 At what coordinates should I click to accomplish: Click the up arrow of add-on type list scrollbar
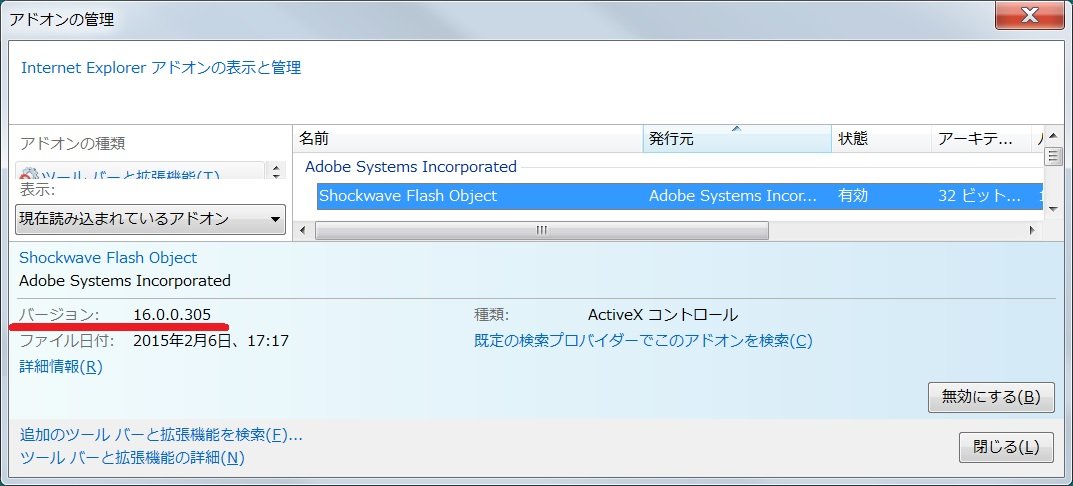coord(276,166)
